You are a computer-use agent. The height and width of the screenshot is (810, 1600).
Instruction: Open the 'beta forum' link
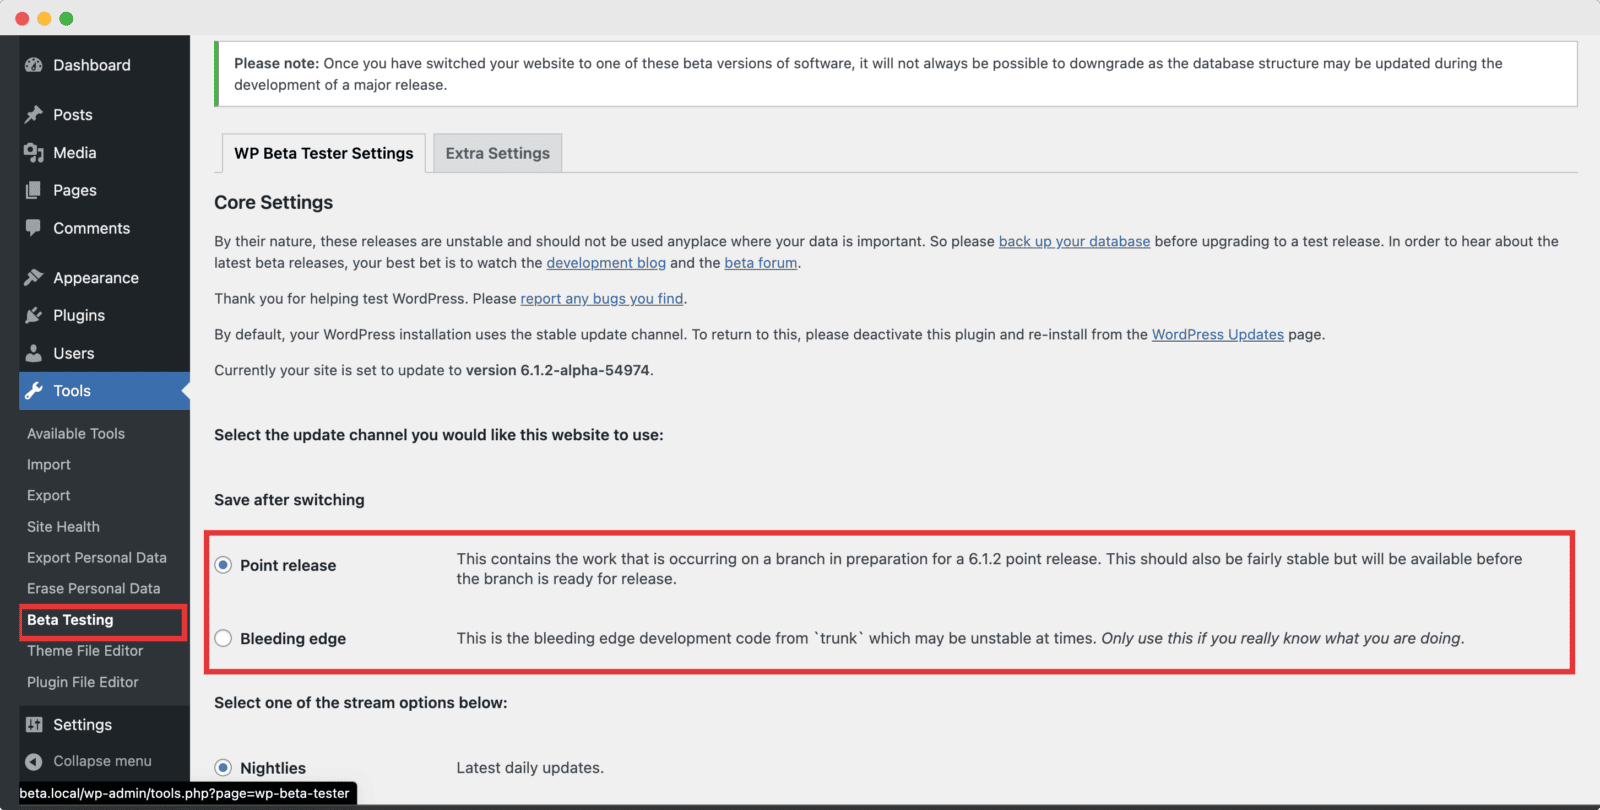761,263
